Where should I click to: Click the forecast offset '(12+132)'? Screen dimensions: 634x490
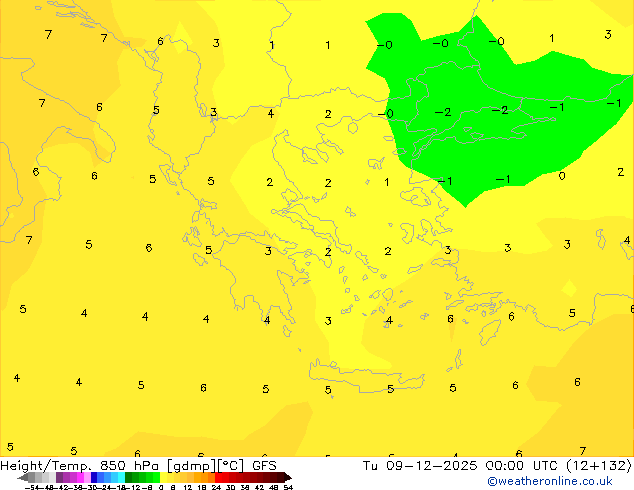(599, 466)
